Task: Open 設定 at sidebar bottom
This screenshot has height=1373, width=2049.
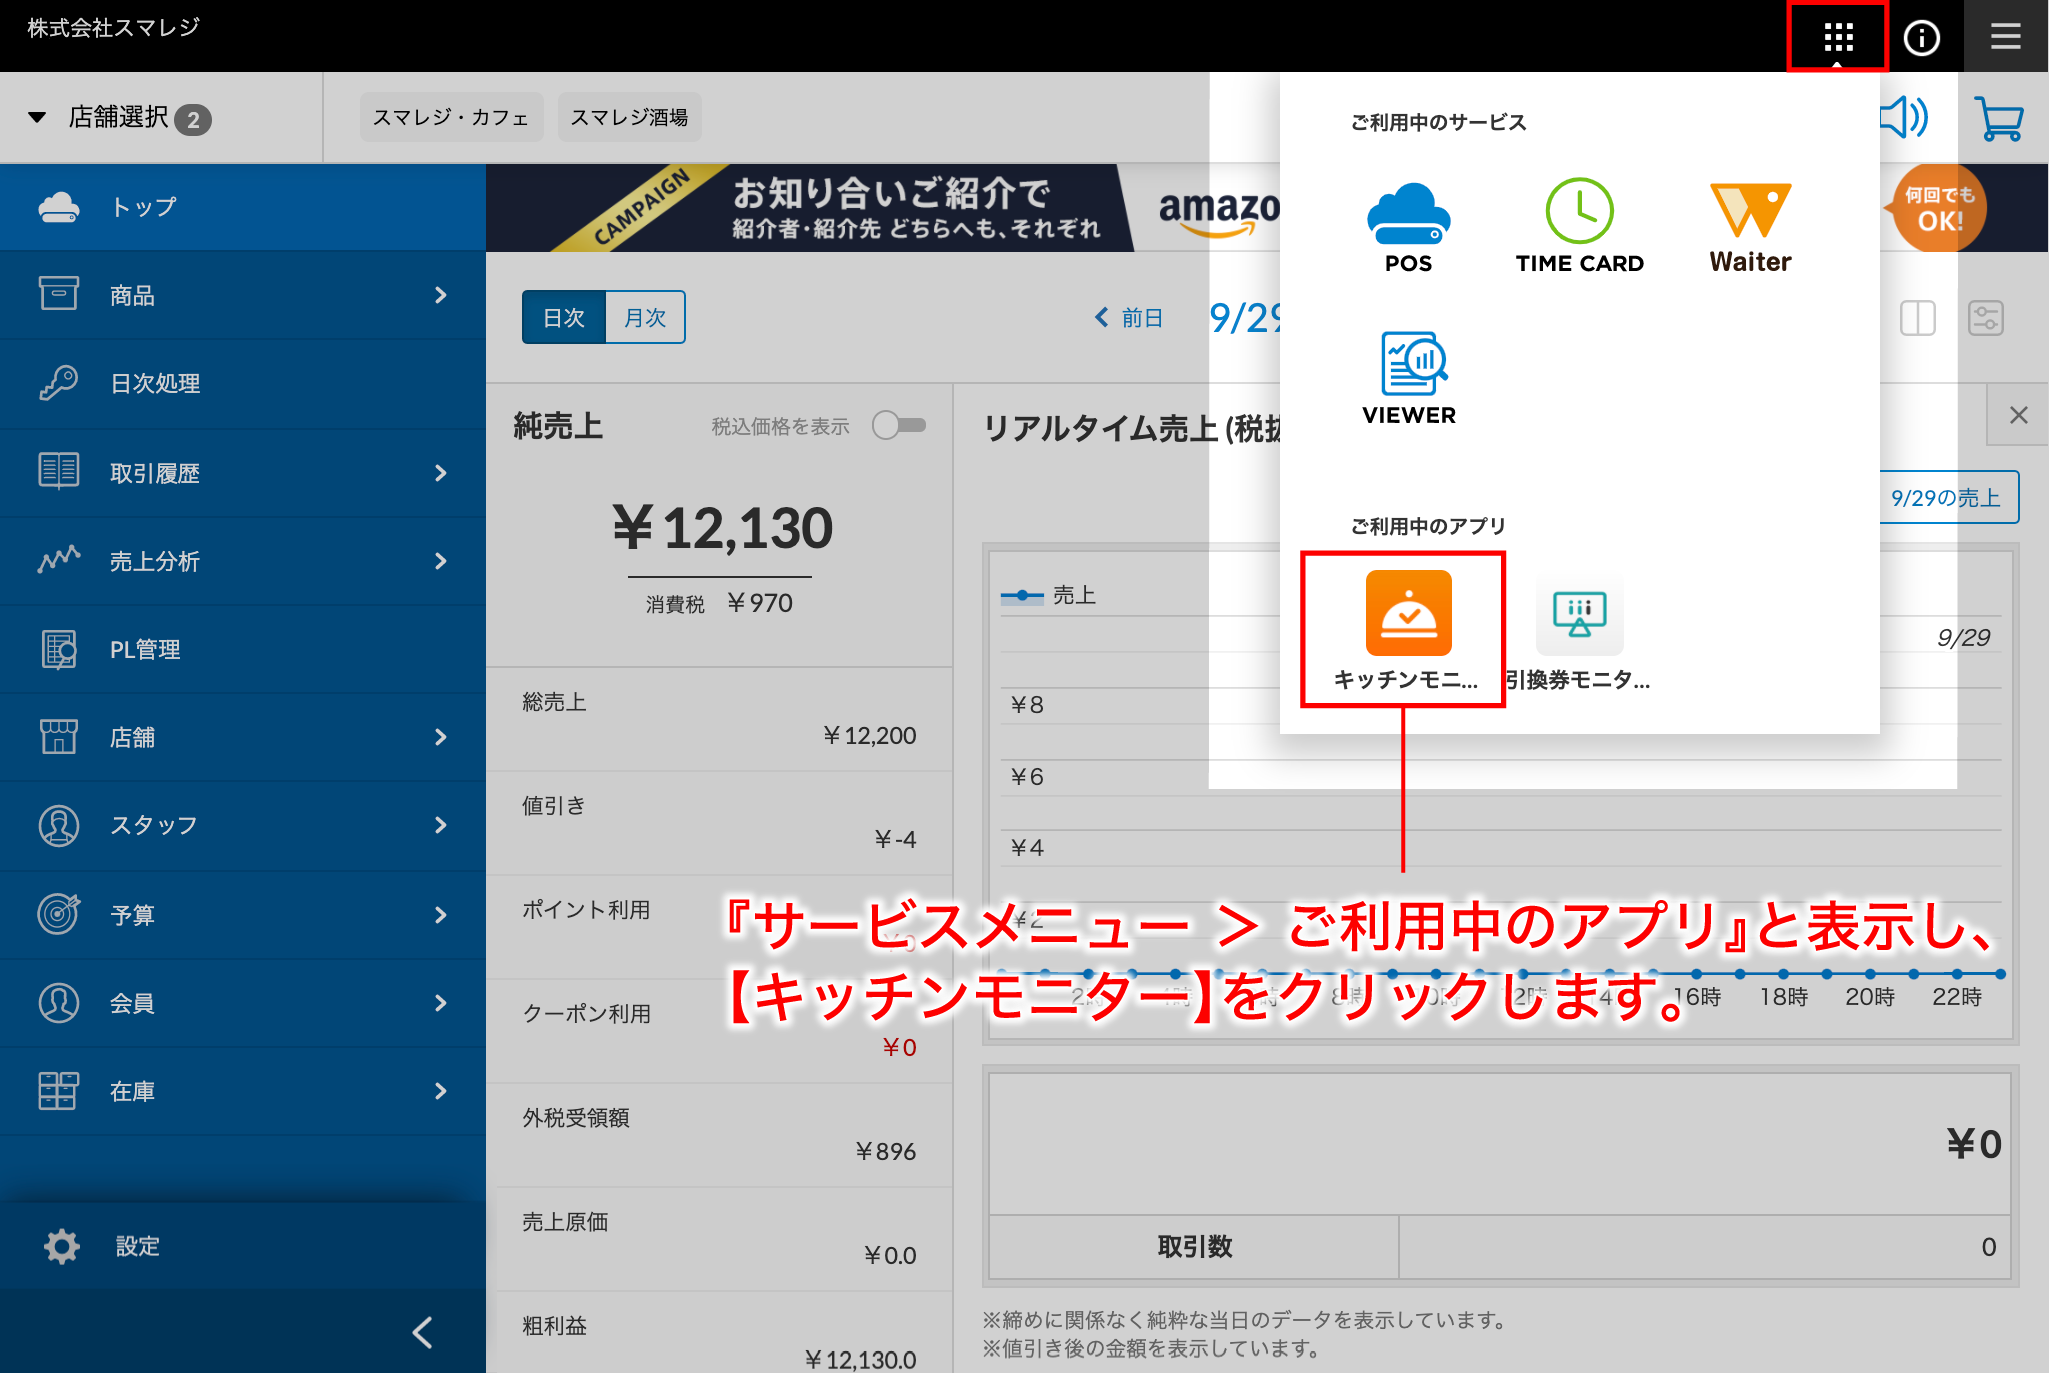Action: 243,1246
